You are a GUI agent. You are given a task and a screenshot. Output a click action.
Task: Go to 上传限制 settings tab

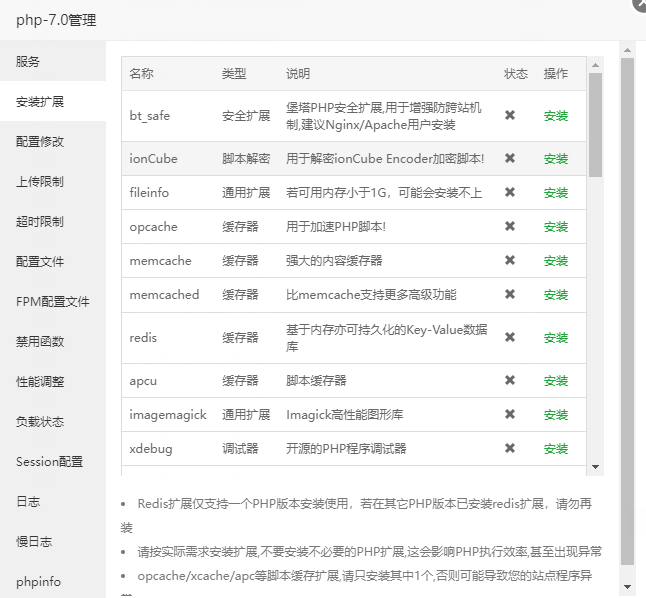coord(53,181)
